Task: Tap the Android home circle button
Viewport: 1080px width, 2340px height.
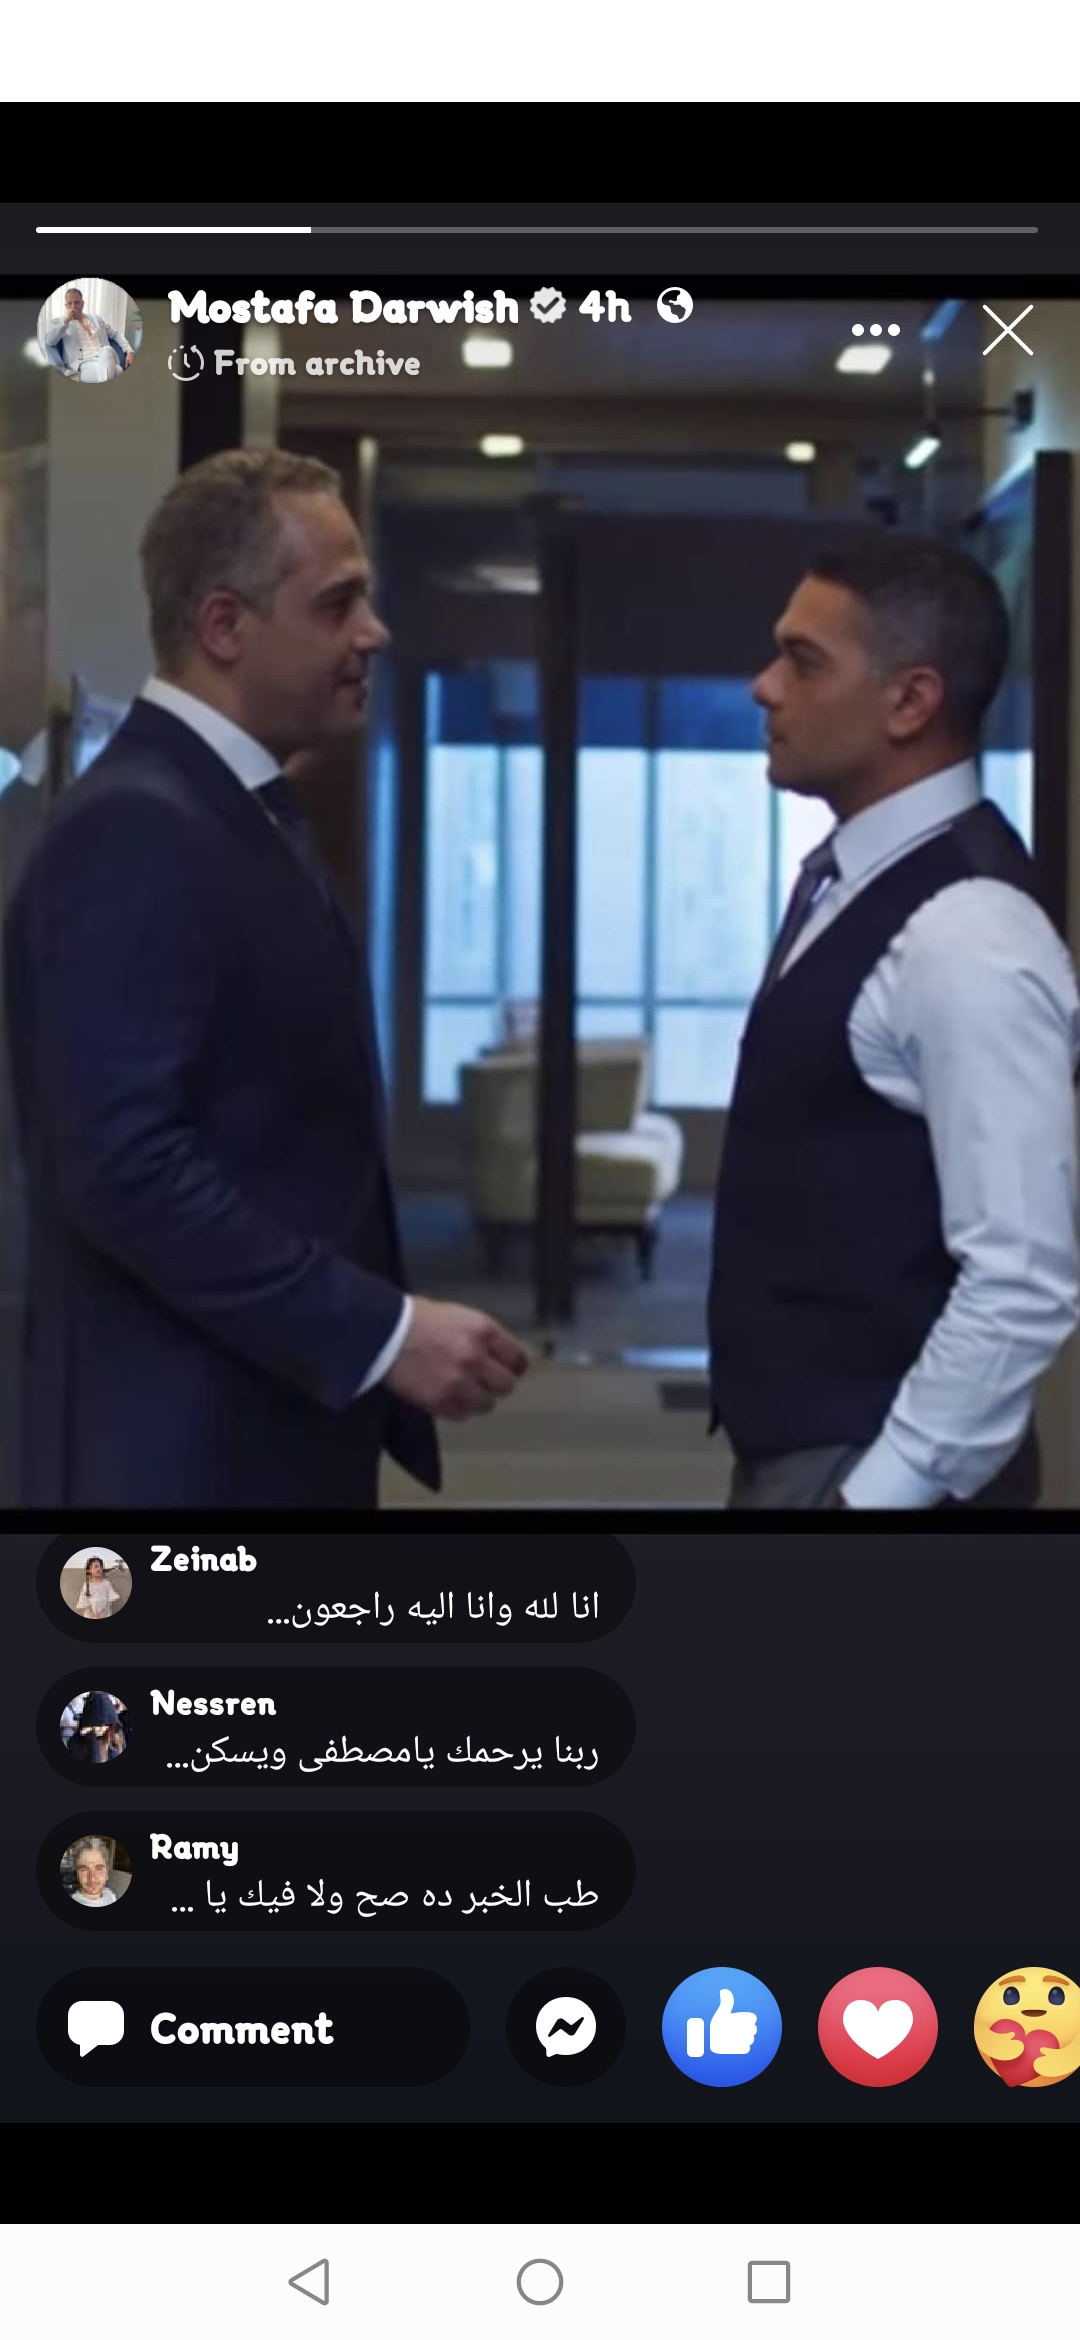Action: [x=540, y=2282]
